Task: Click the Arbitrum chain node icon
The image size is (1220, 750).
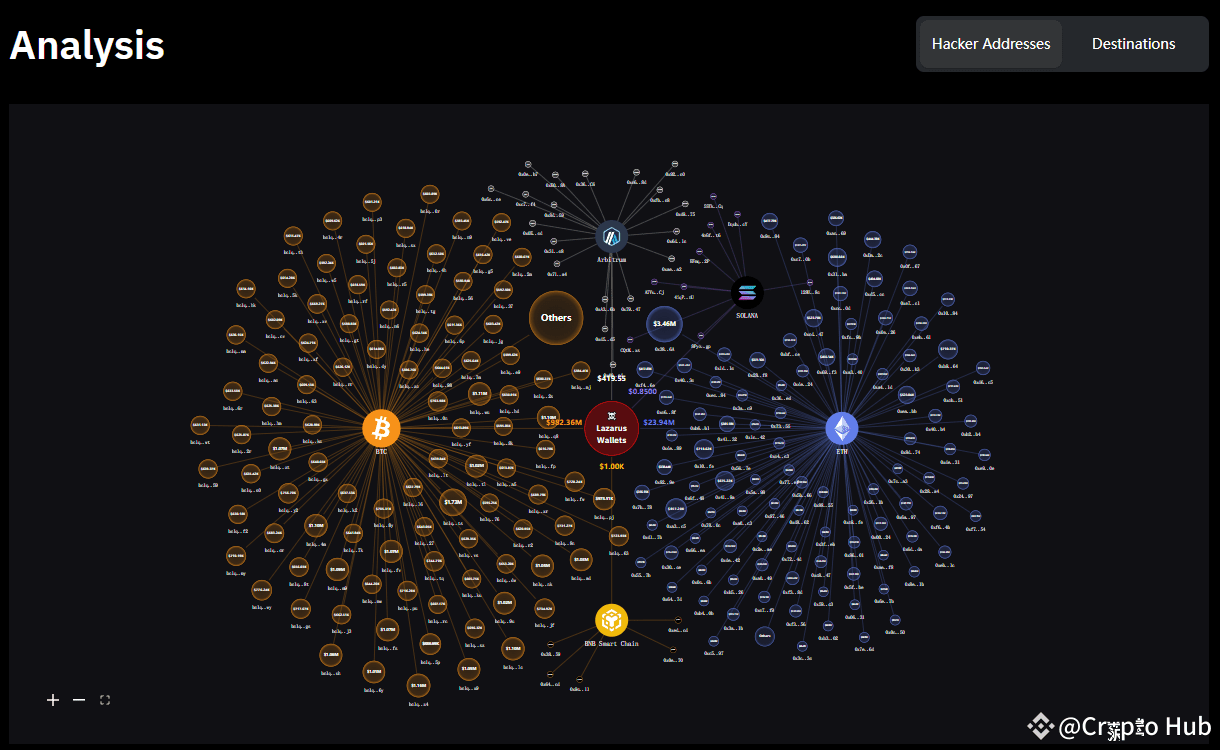Action: 611,237
